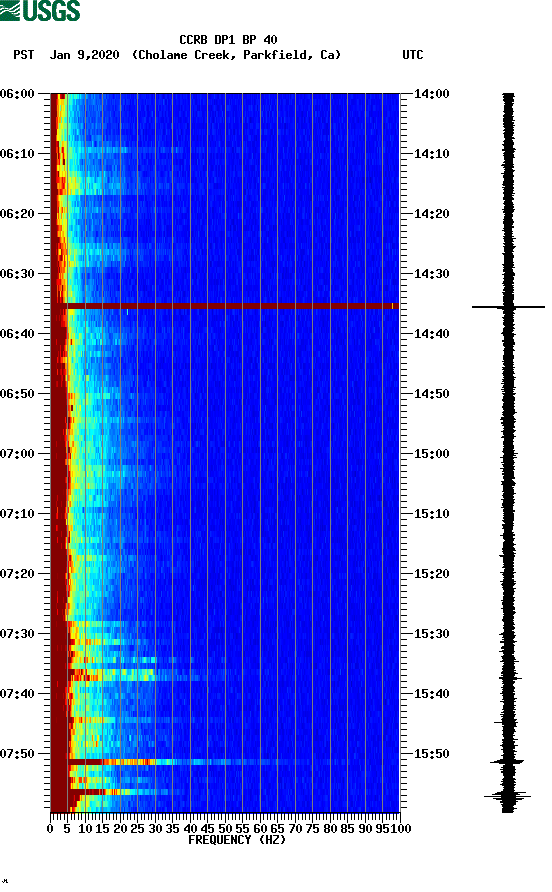552x892 pixels.
Task: Click the 07:10 PST time label
Action: point(18,514)
